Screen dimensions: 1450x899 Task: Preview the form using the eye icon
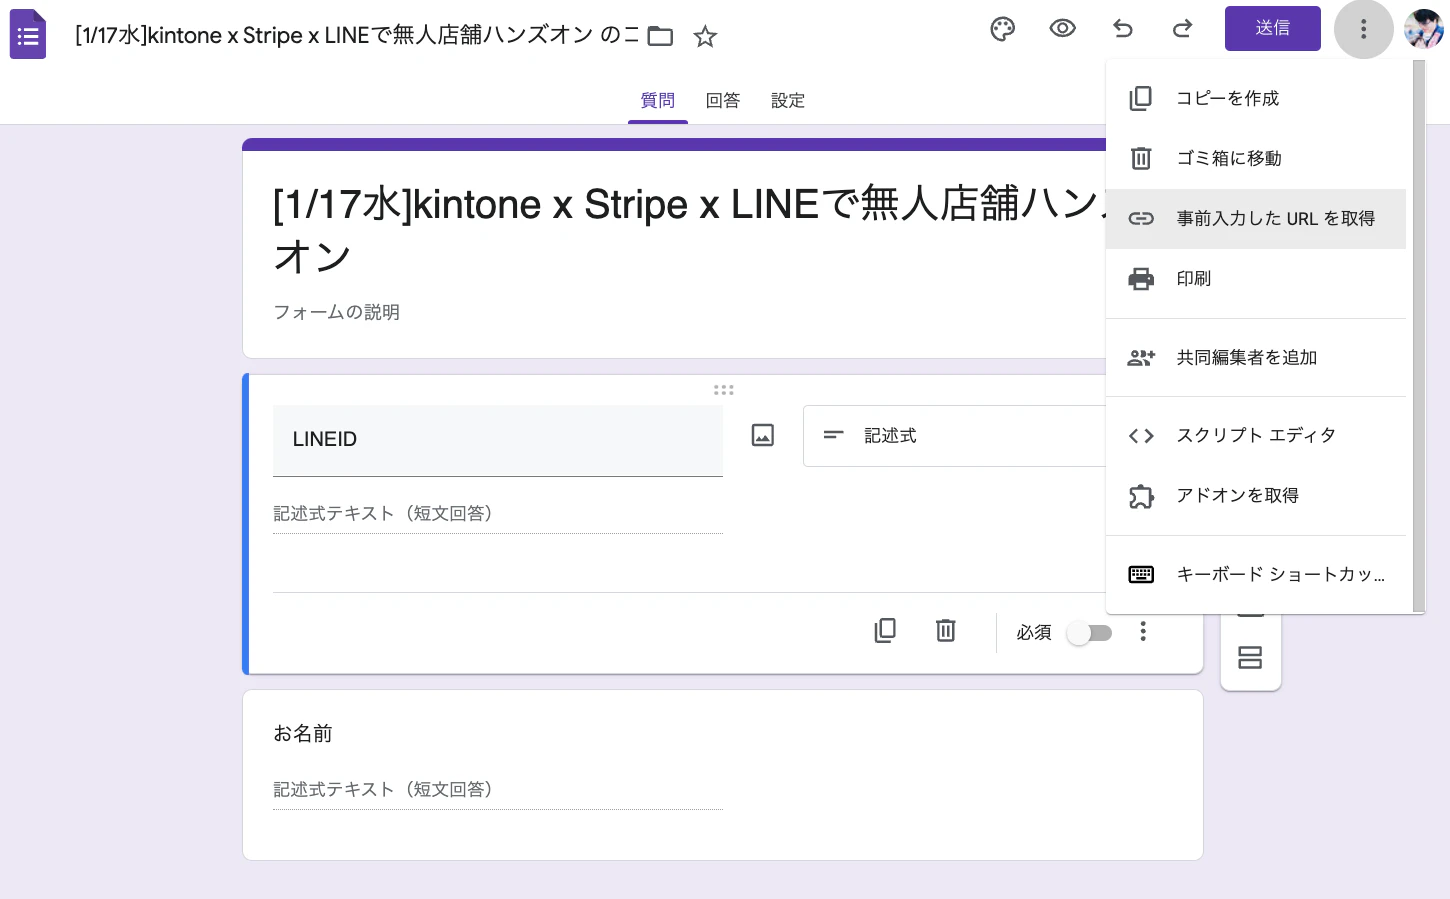[x=1063, y=29]
